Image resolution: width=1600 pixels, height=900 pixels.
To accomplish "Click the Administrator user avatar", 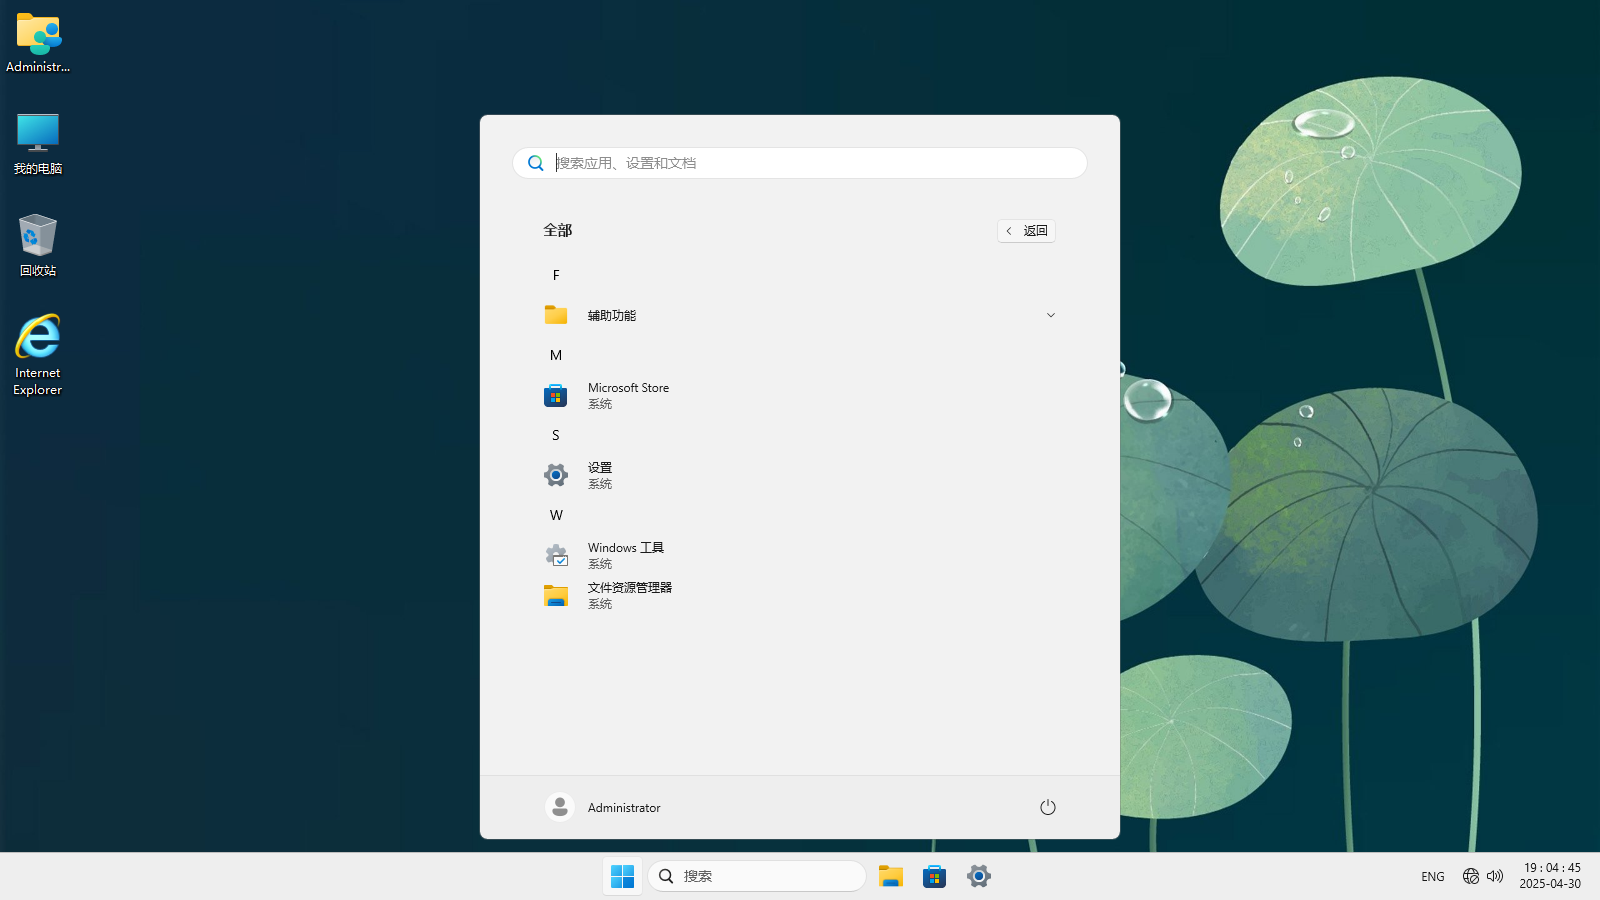I will (x=560, y=807).
